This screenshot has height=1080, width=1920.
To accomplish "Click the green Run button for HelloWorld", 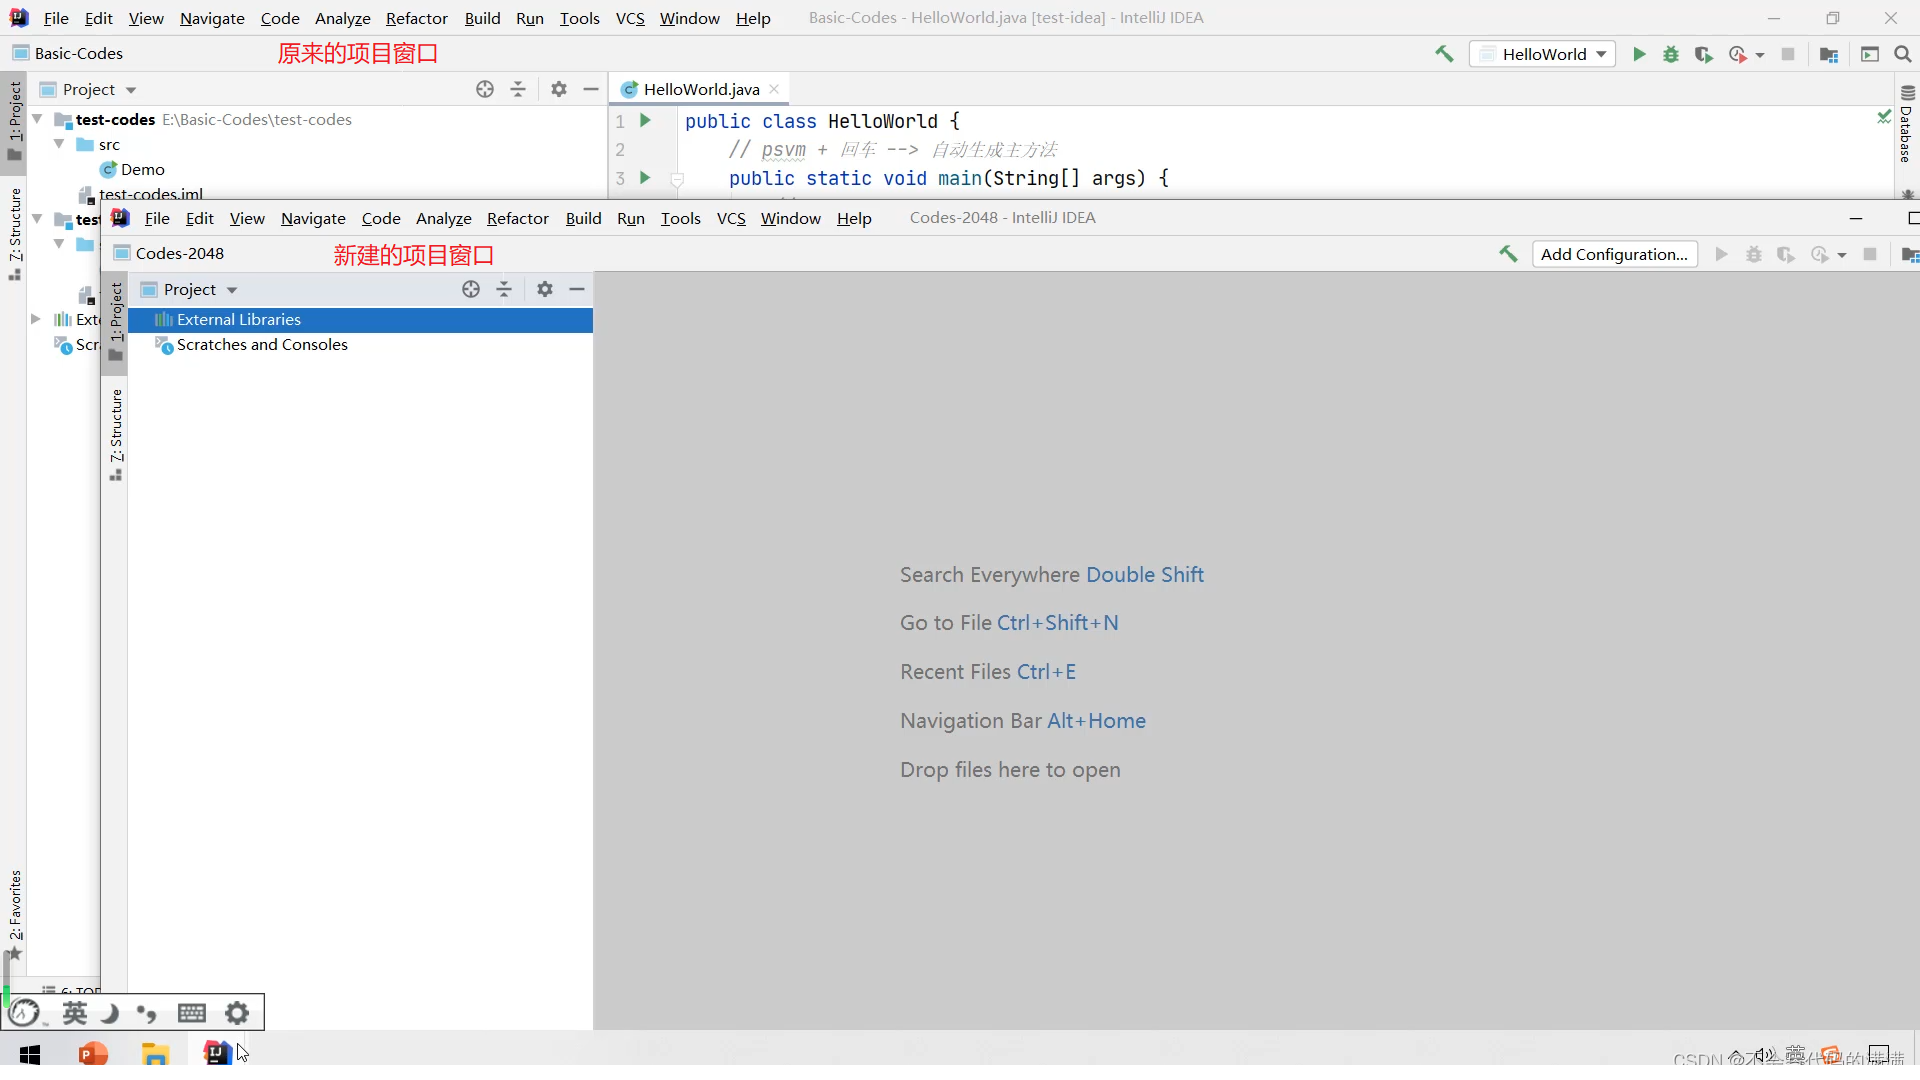I will [x=1639, y=54].
